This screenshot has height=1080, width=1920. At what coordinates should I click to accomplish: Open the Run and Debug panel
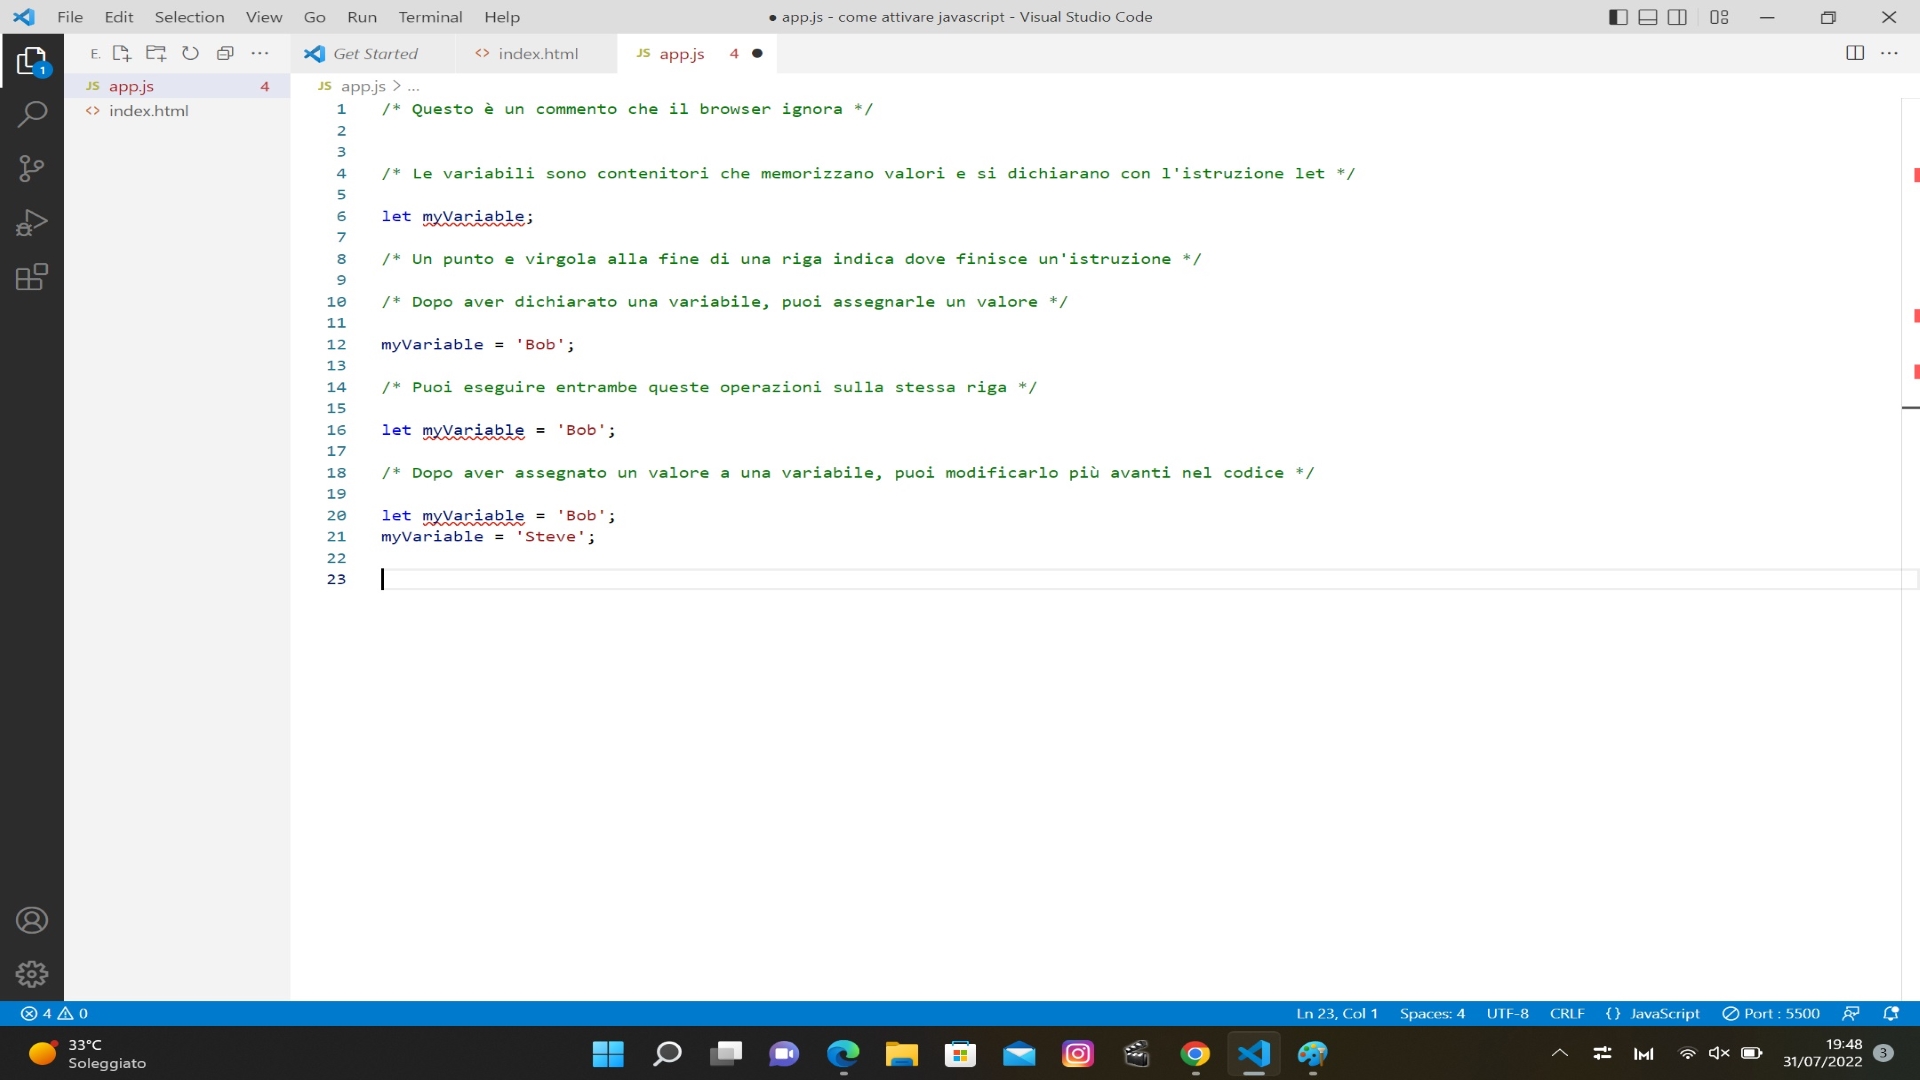coord(33,222)
